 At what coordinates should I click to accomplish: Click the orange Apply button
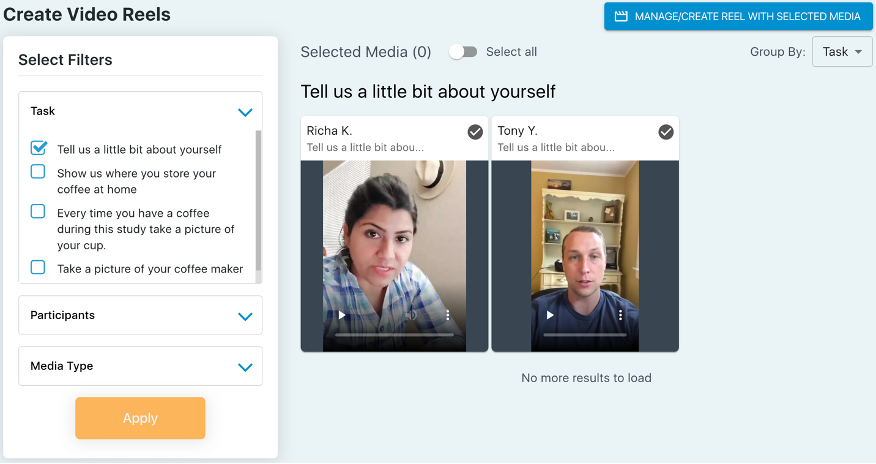click(140, 418)
